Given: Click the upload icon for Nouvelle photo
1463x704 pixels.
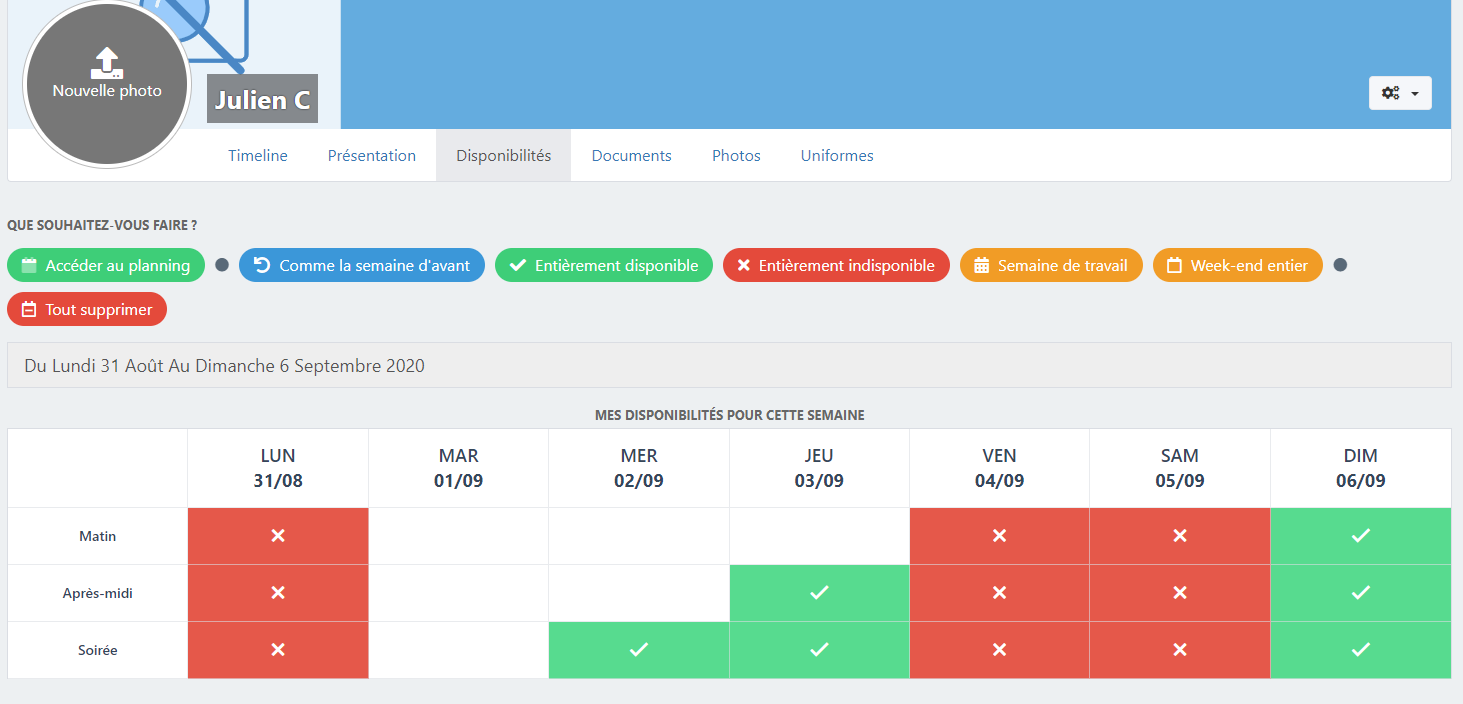Looking at the screenshot, I should (107, 63).
